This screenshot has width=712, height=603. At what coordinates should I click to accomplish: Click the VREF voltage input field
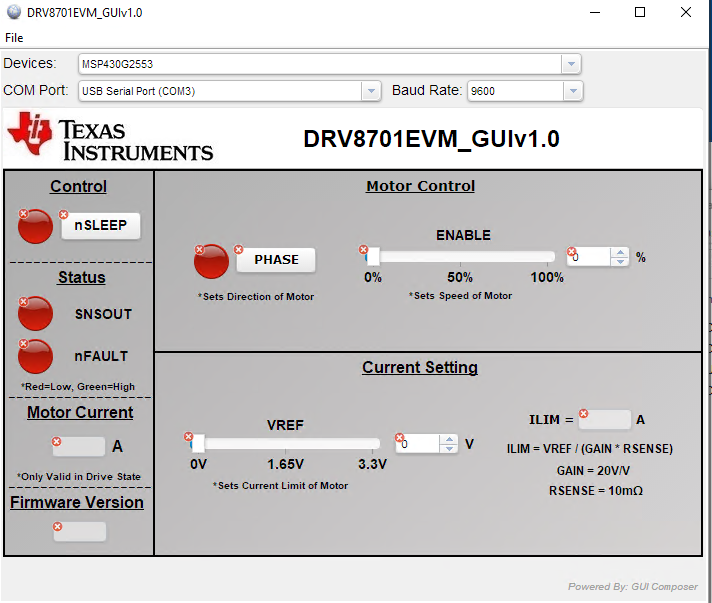[418, 444]
